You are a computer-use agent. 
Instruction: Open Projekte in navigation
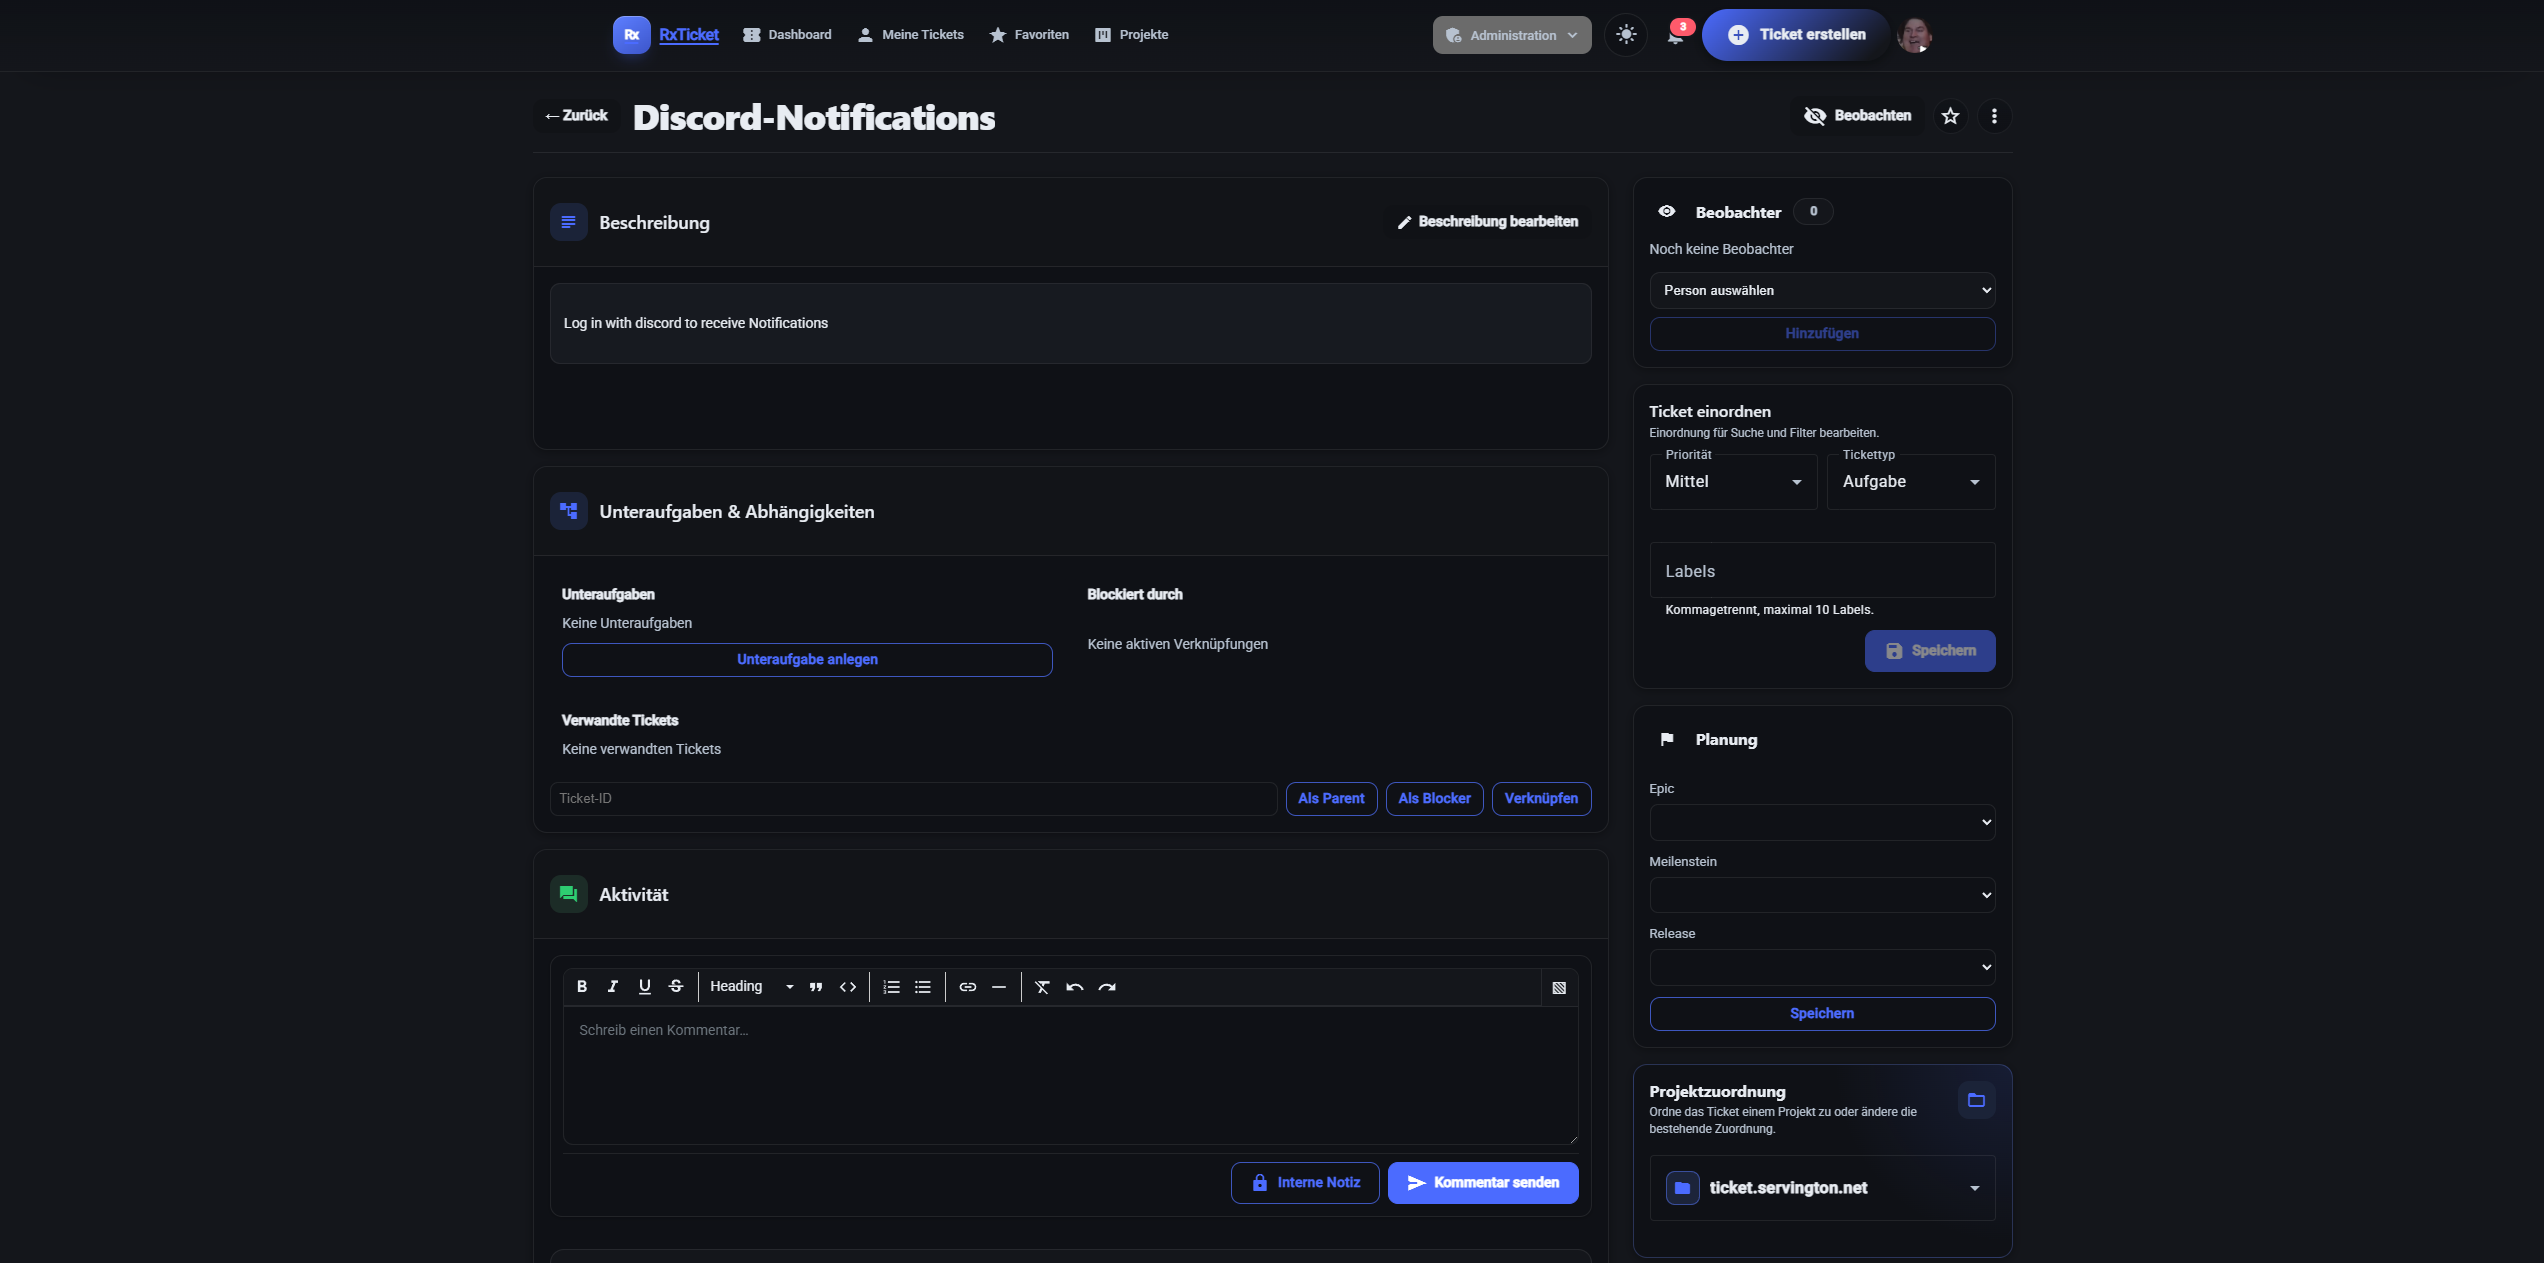[1132, 35]
